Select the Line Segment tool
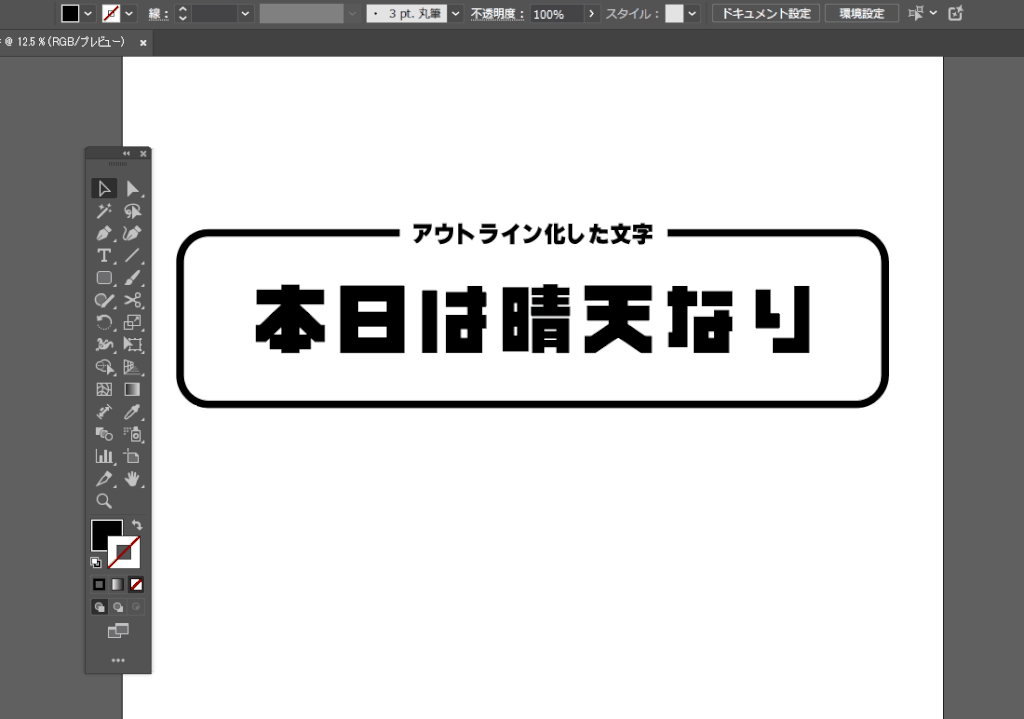Screen dimensions: 1024x719 tap(133, 255)
